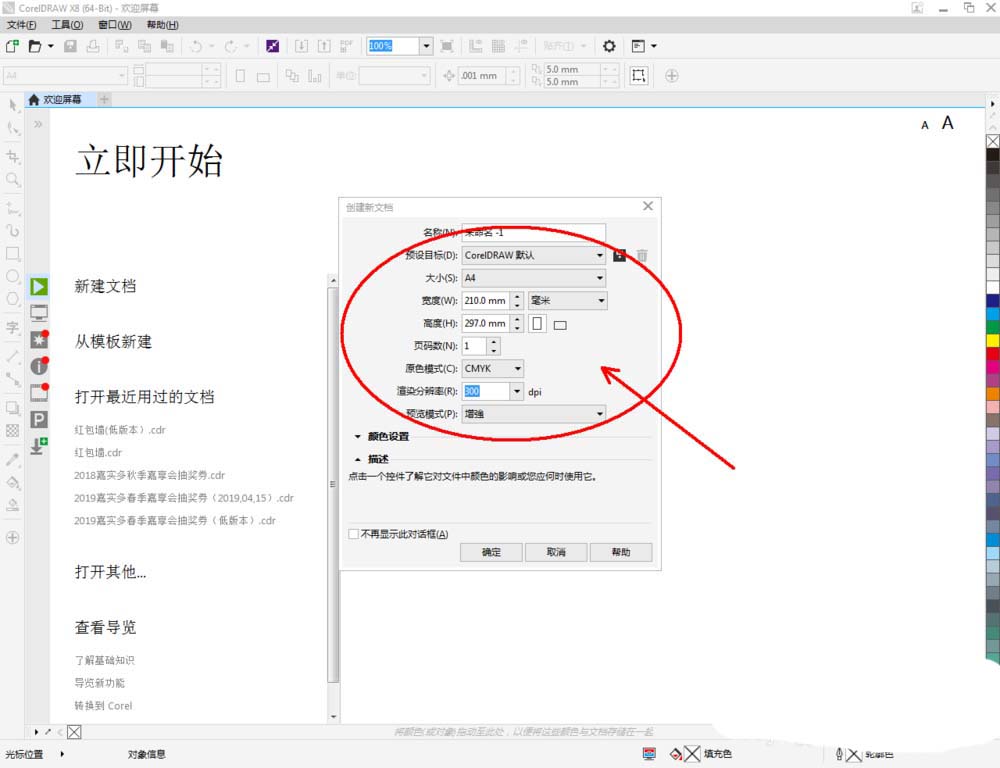This screenshot has width=1000, height=768.
Task: Open the page size A4 dropdown in dialog
Action: (534, 278)
